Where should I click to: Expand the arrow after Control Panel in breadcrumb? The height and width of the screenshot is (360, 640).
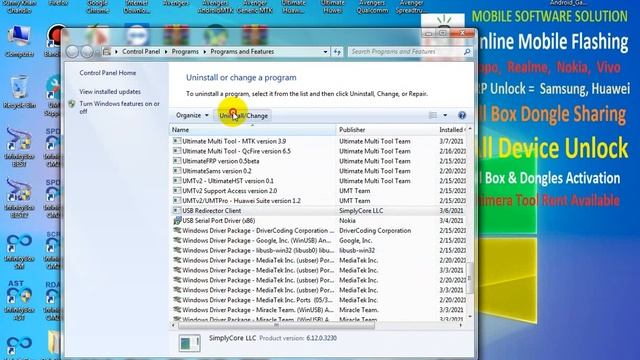[166, 52]
